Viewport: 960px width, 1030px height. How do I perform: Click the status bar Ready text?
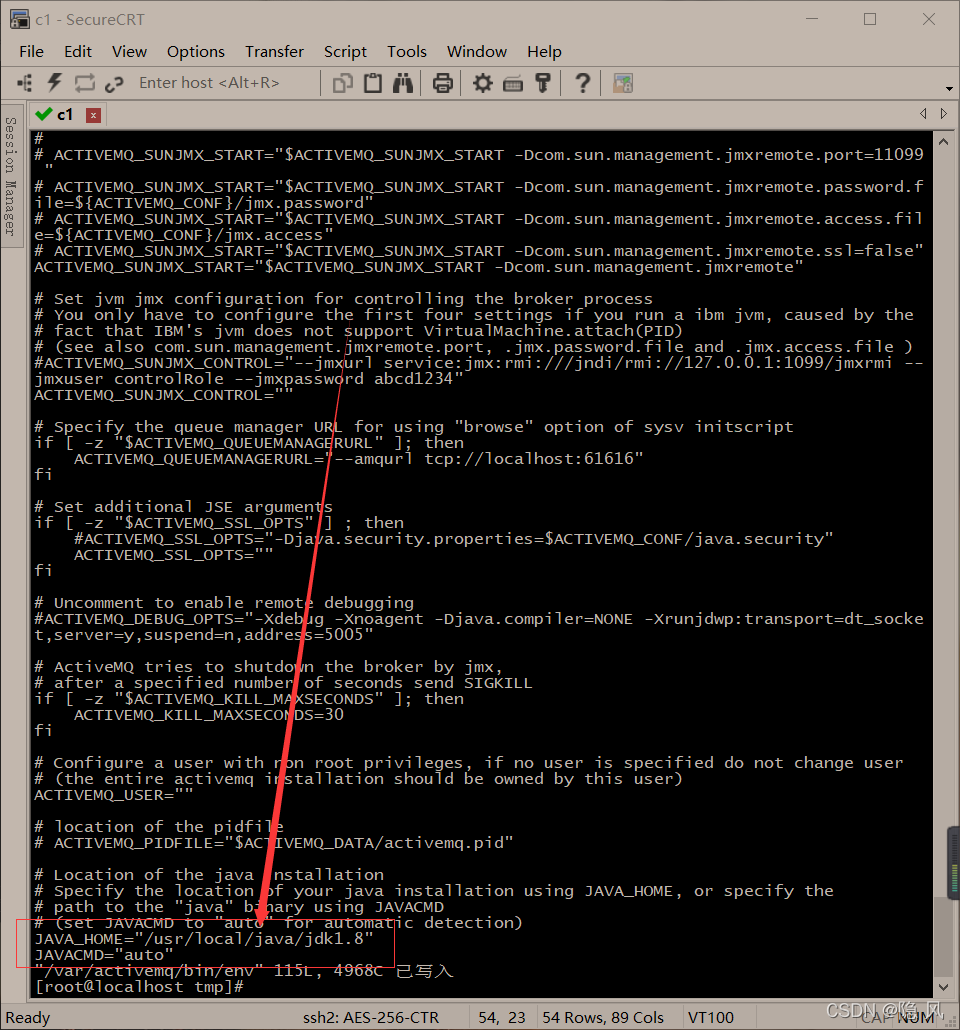click(28, 1018)
